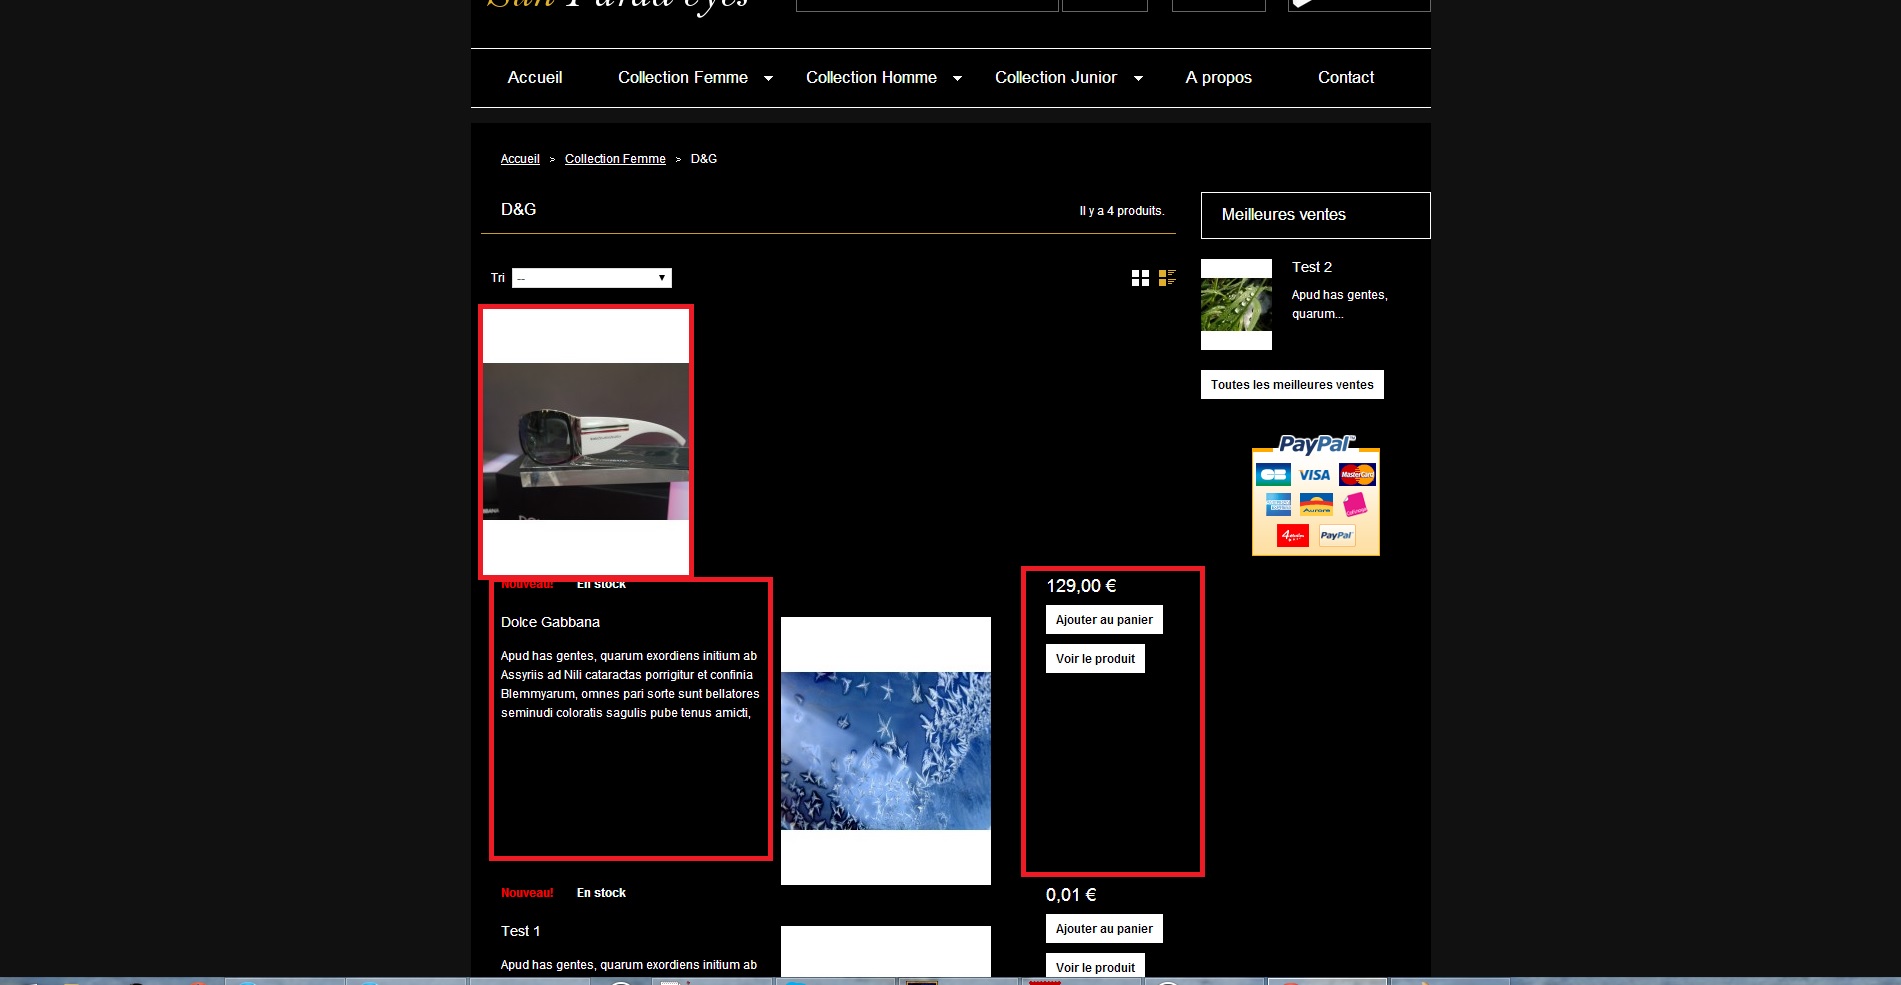1901x985 pixels.
Task: Expand the arrow beside Collection Femme menu
Action: [768, 78]
